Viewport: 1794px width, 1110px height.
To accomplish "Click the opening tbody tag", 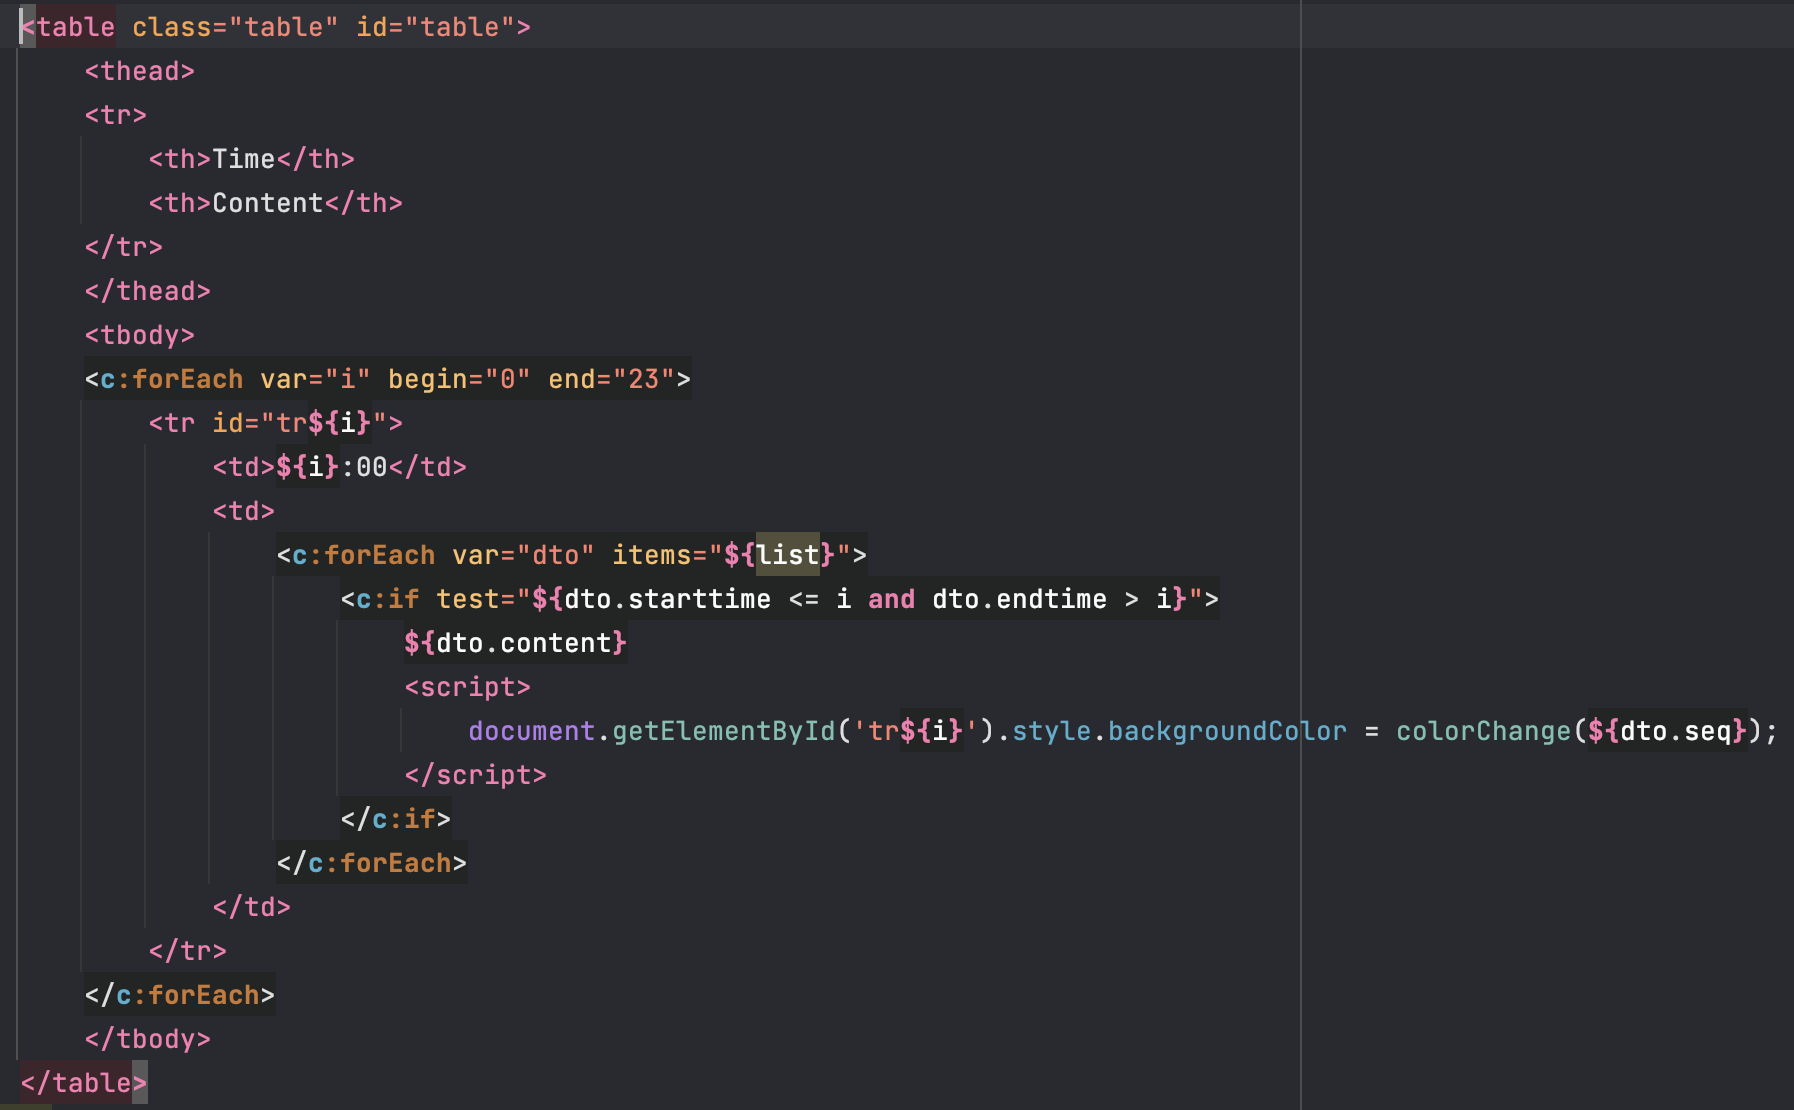I will tap(139, 335).
